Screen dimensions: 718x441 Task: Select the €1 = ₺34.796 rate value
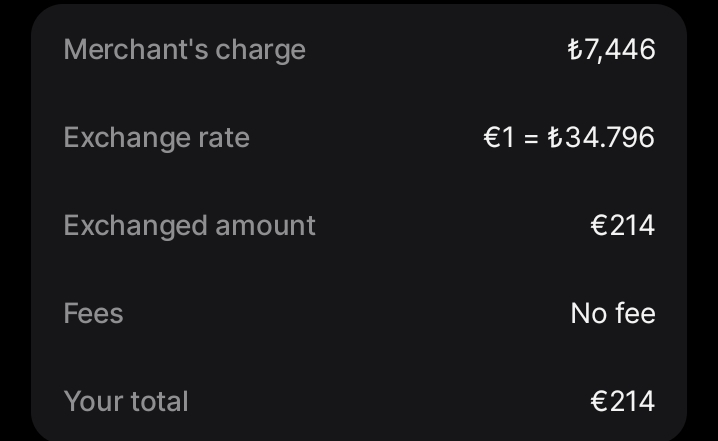569,137
